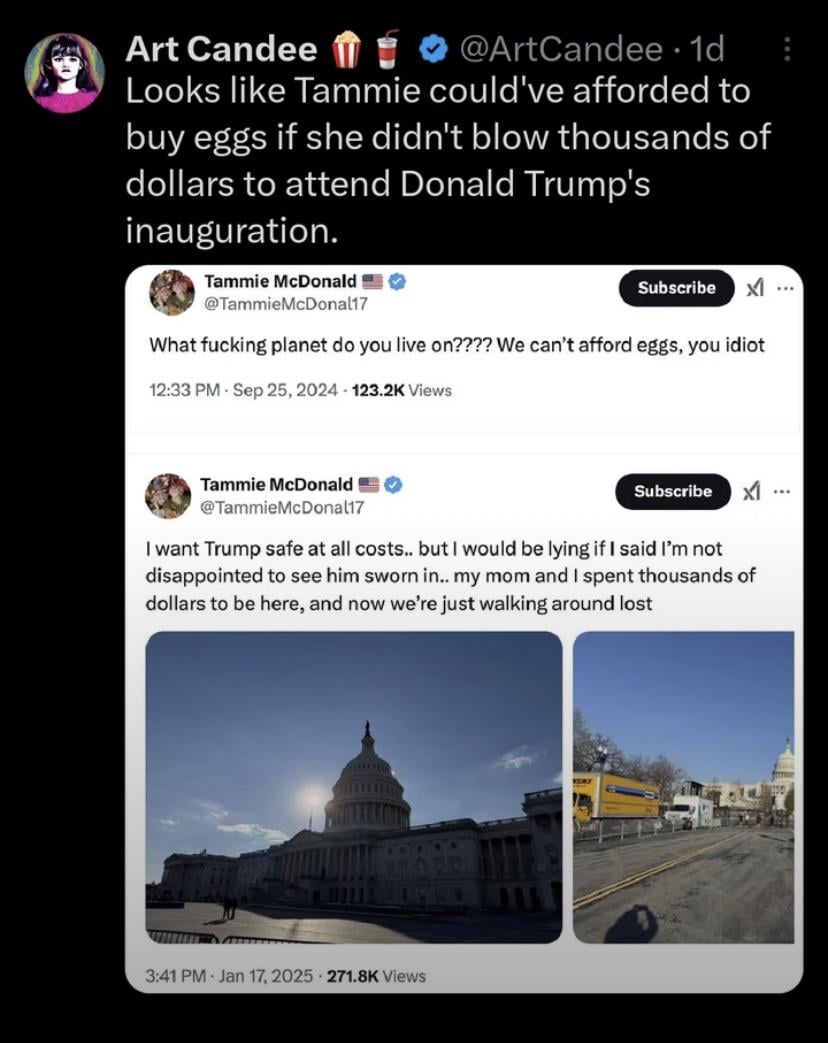Click the Art Candee display name
Screen dimensions: 828x1043
220,49
